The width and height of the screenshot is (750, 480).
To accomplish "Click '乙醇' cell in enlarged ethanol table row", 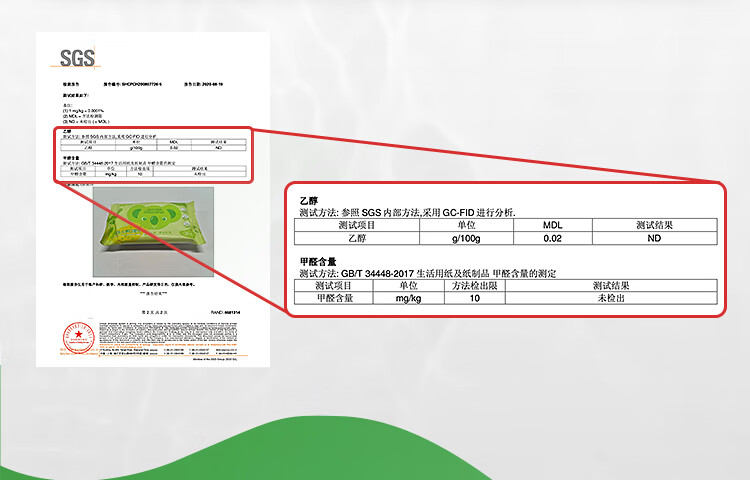I will pyautogui.click(x=357, y=238).
